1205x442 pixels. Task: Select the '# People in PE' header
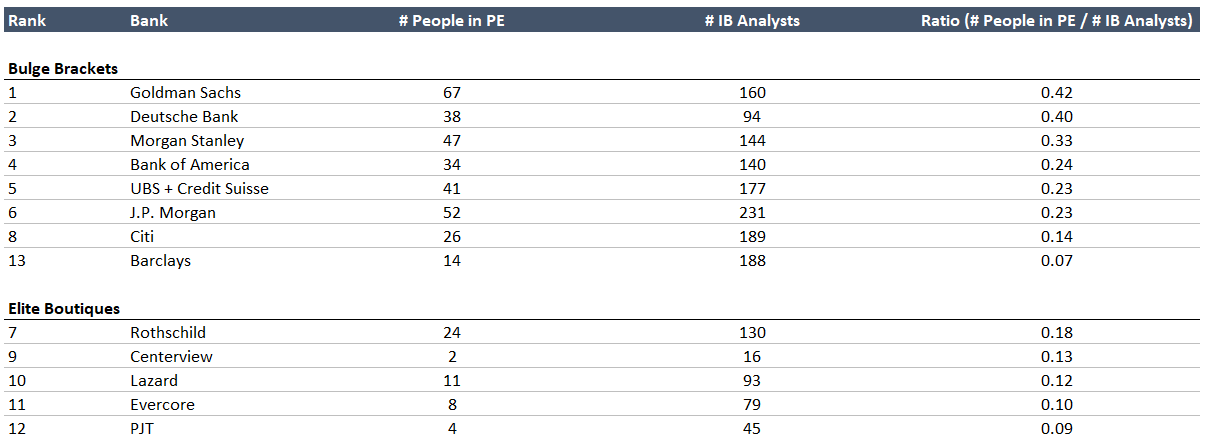click(x=451, y=20)
